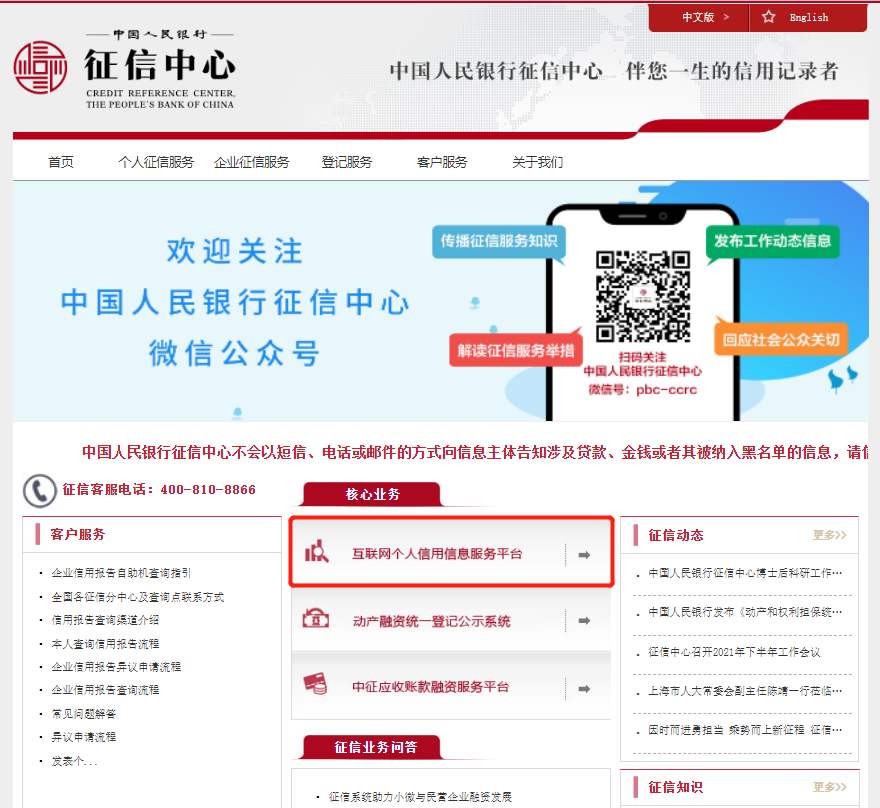Click the 伴您一生的信用记录者 header slogan

coord(732,71)
